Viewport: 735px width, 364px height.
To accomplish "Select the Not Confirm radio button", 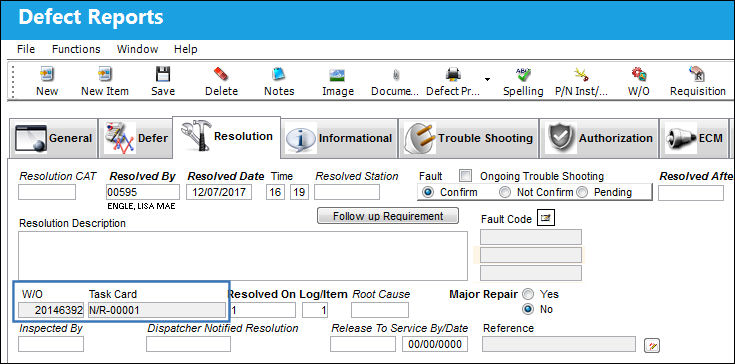I will click(505, 192).
